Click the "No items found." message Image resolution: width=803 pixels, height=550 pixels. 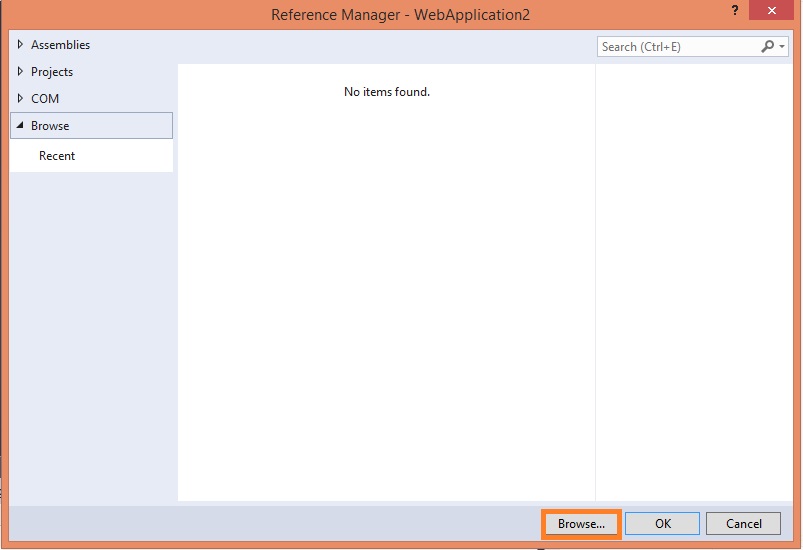386,92
